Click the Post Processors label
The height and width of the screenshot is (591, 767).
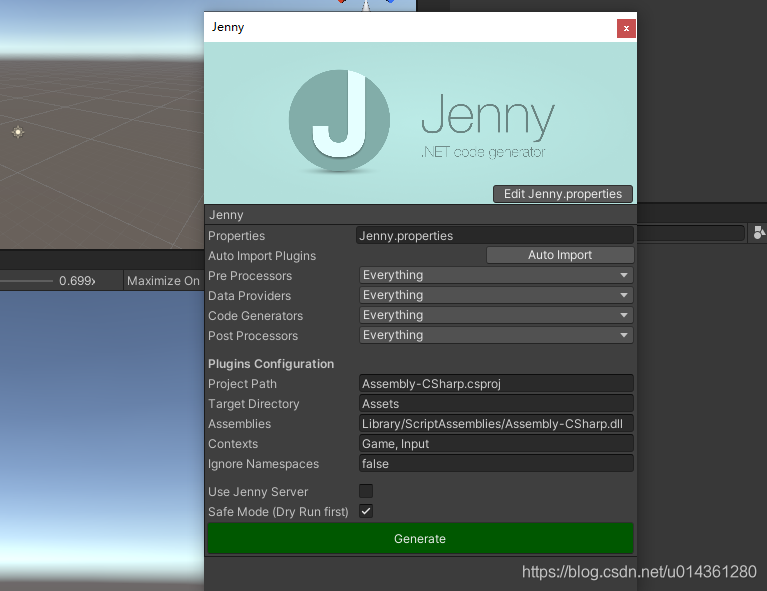(x=253, y=336)
